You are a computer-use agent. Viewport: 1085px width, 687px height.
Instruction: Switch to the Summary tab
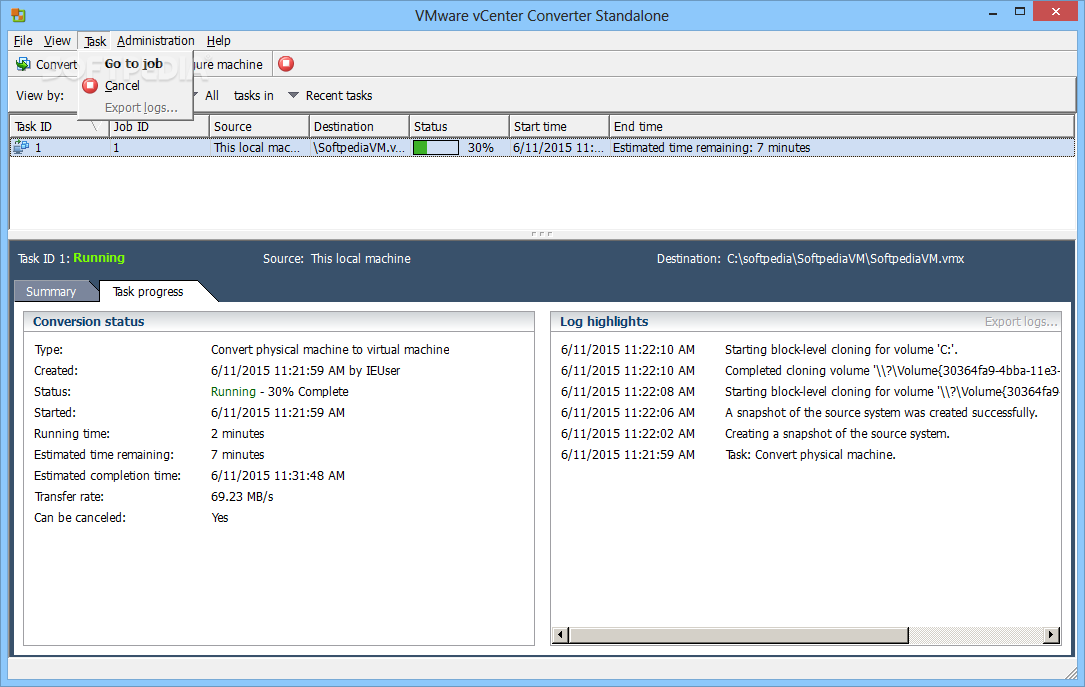click(x=51, y=291)
